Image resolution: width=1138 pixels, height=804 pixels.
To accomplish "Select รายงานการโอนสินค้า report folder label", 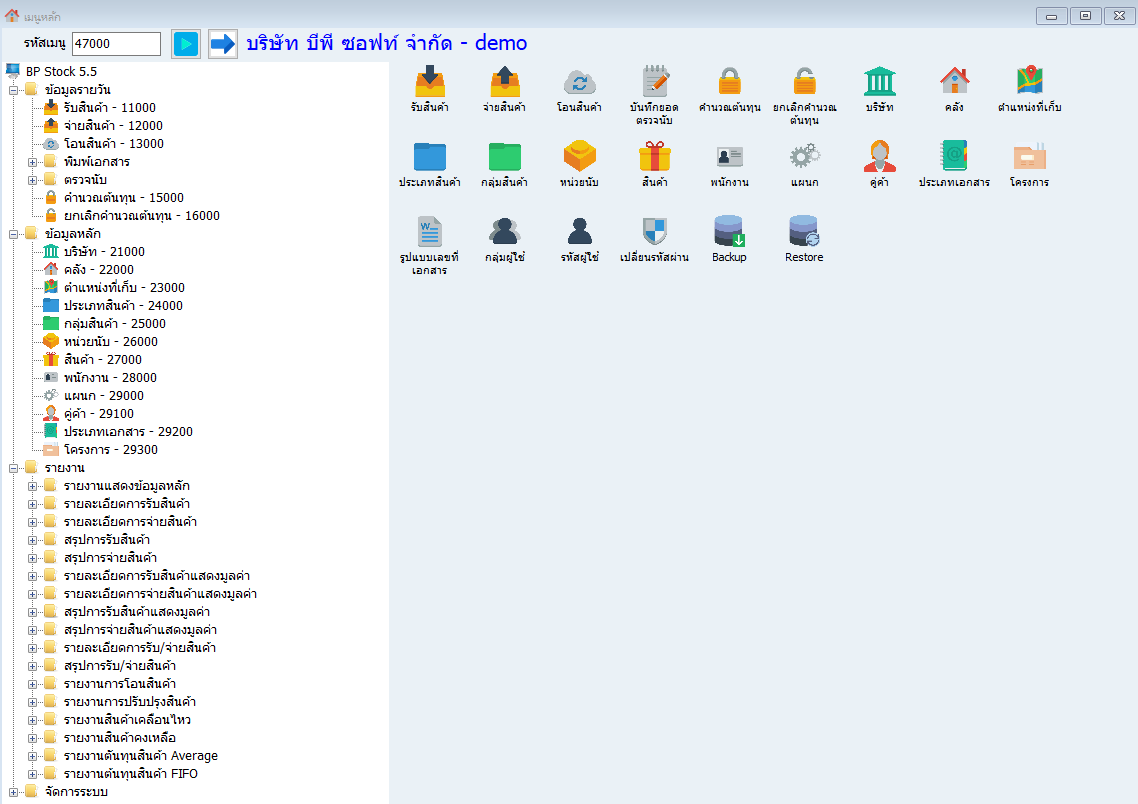I will point(120,684).
